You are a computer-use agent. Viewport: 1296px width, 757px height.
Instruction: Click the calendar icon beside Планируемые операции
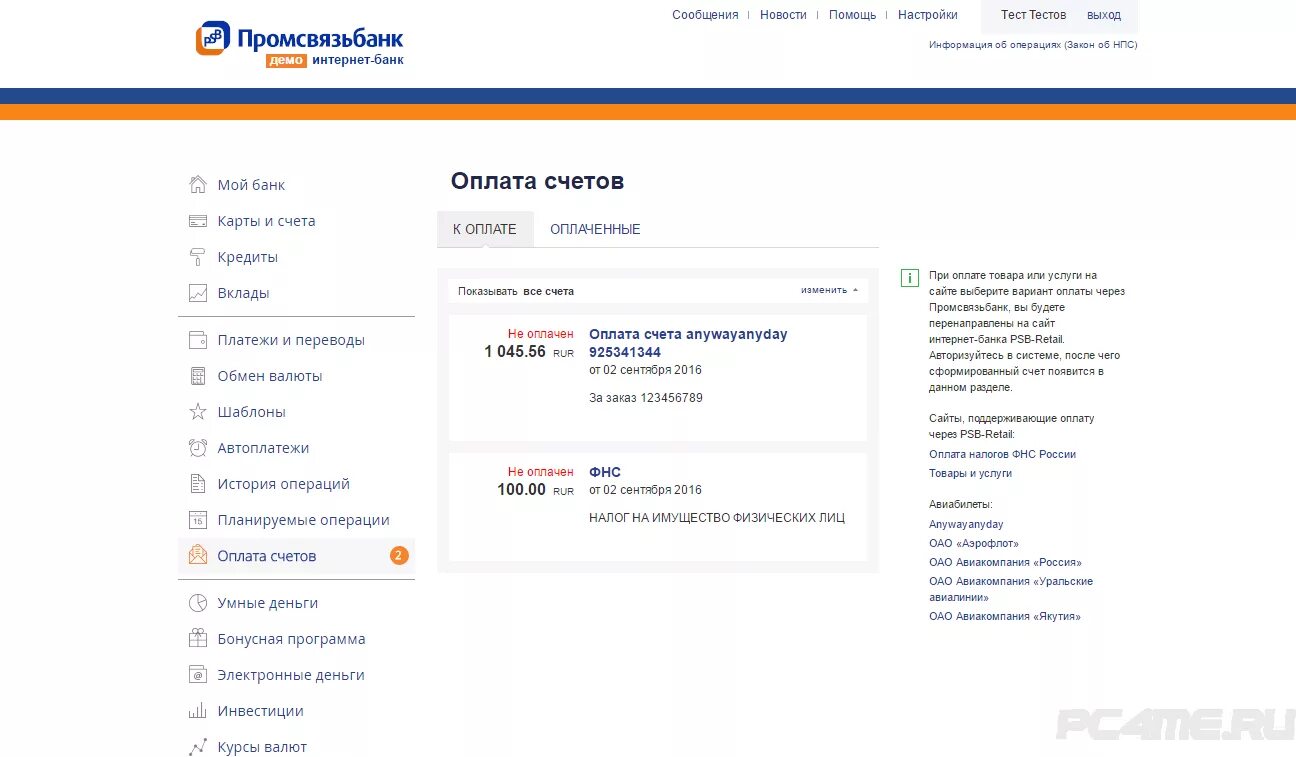coord(198,520)
